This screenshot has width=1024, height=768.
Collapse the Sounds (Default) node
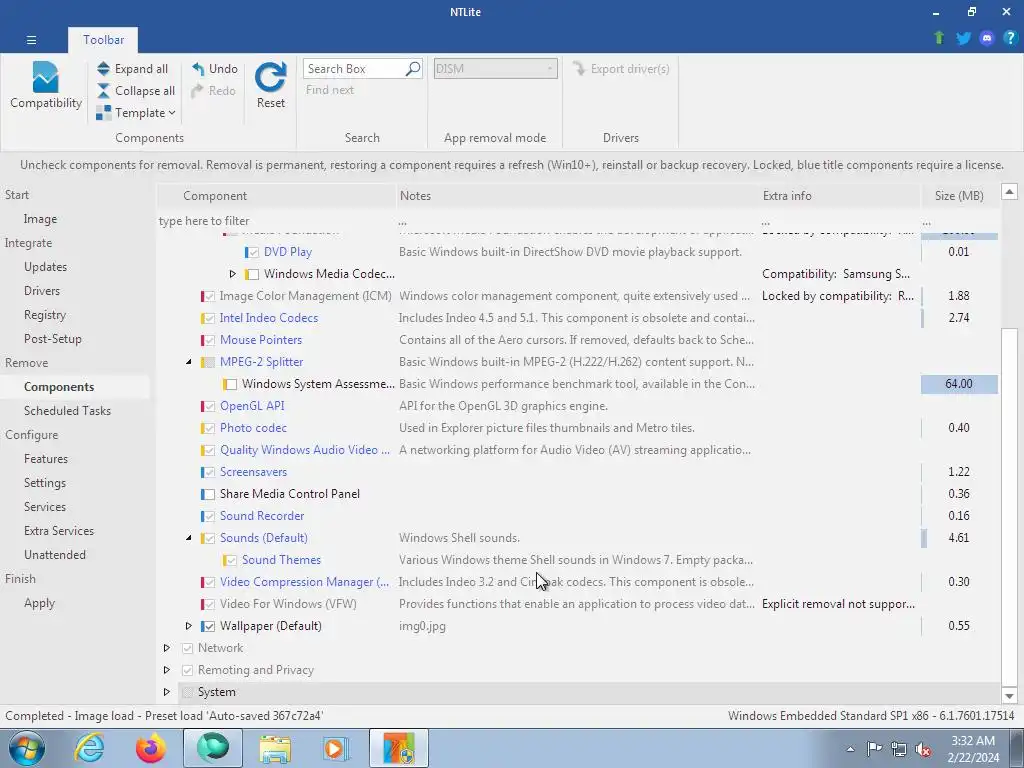pyautogui.click(x=189, y=538)
